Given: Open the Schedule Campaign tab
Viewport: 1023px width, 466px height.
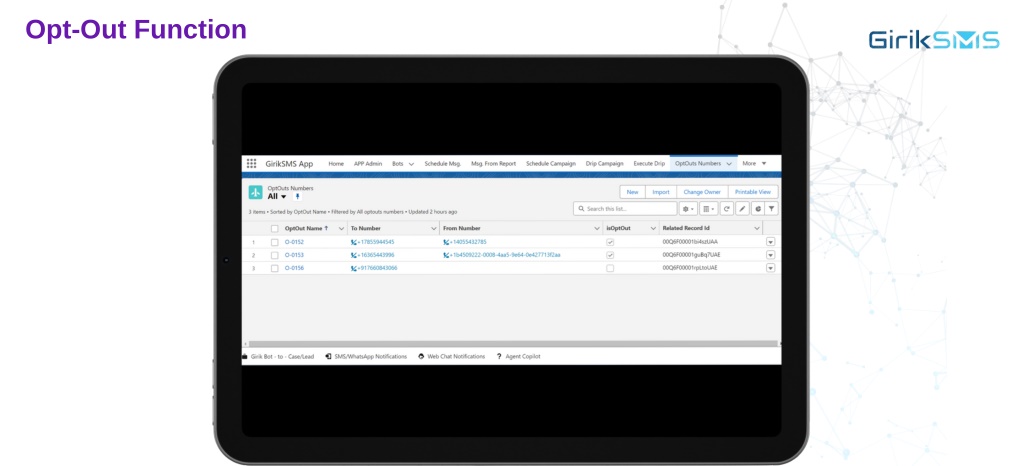Looking at the screenshot, I should point(551,164).
